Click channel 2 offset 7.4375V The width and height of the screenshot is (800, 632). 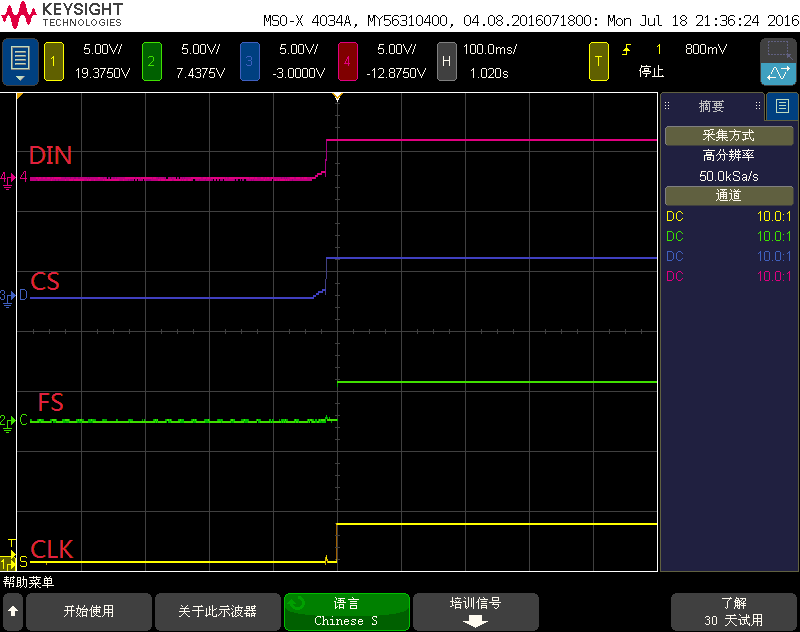coord(200,73)
